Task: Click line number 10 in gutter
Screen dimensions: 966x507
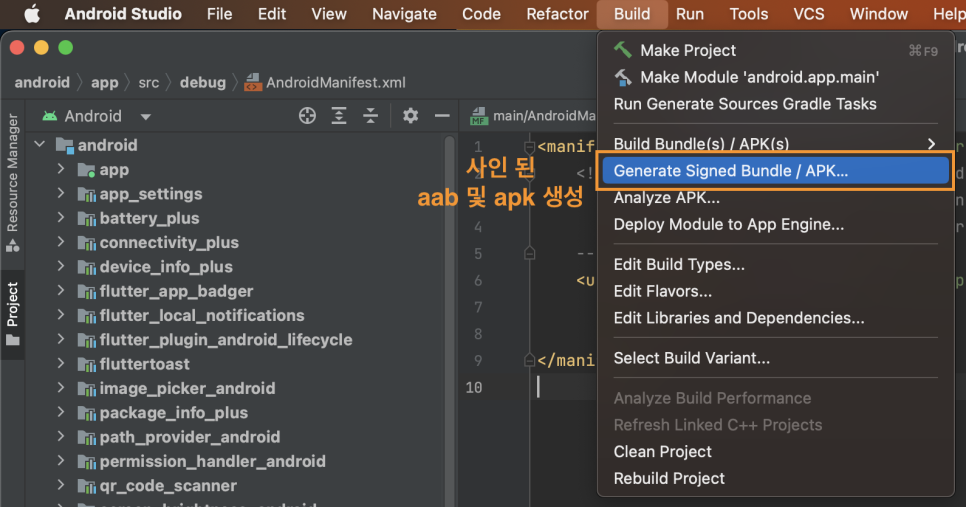Action: (x=474, y=387)
